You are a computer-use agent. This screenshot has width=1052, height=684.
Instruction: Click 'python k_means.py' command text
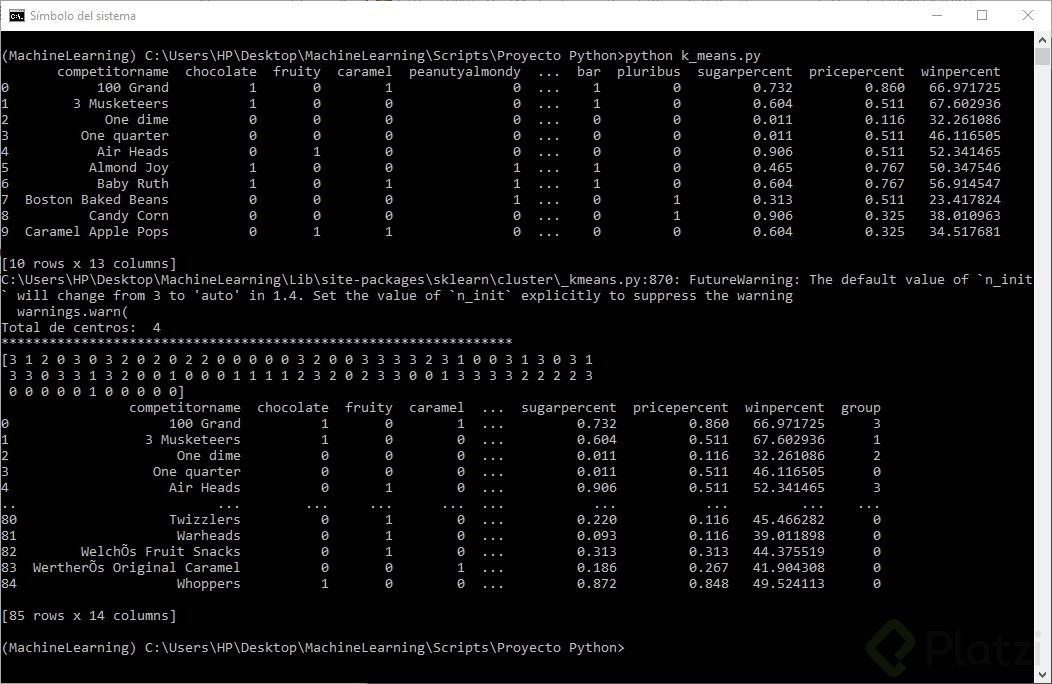click(x=693, y=56)
